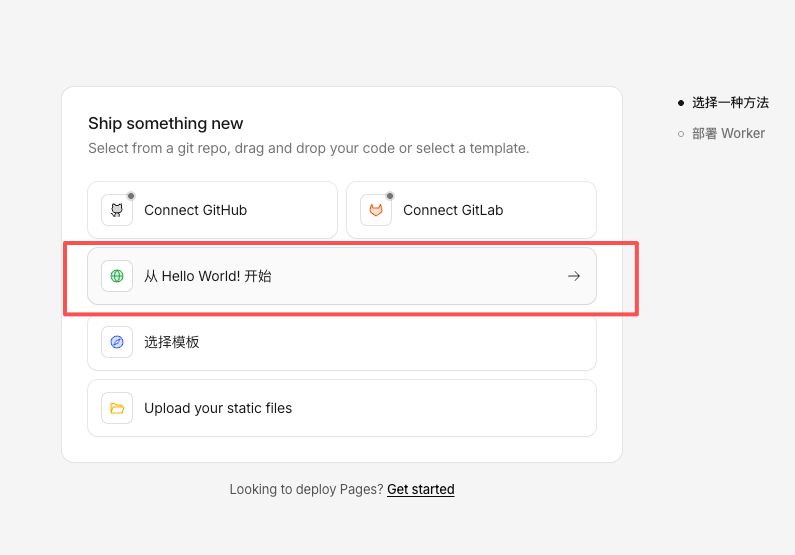Viewport: 795px width, 555px height.
Task: Select Upload your static files option
Action: point(218,408)
